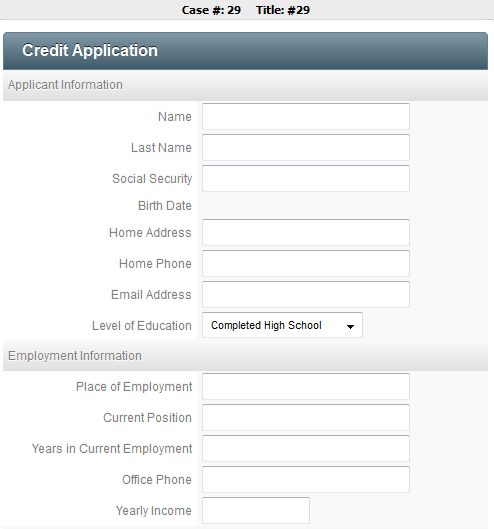Screen dimensions: 494x529
Task: Click the Title: #29 header text
Action: pyautogui.click(x=283, y=10)
